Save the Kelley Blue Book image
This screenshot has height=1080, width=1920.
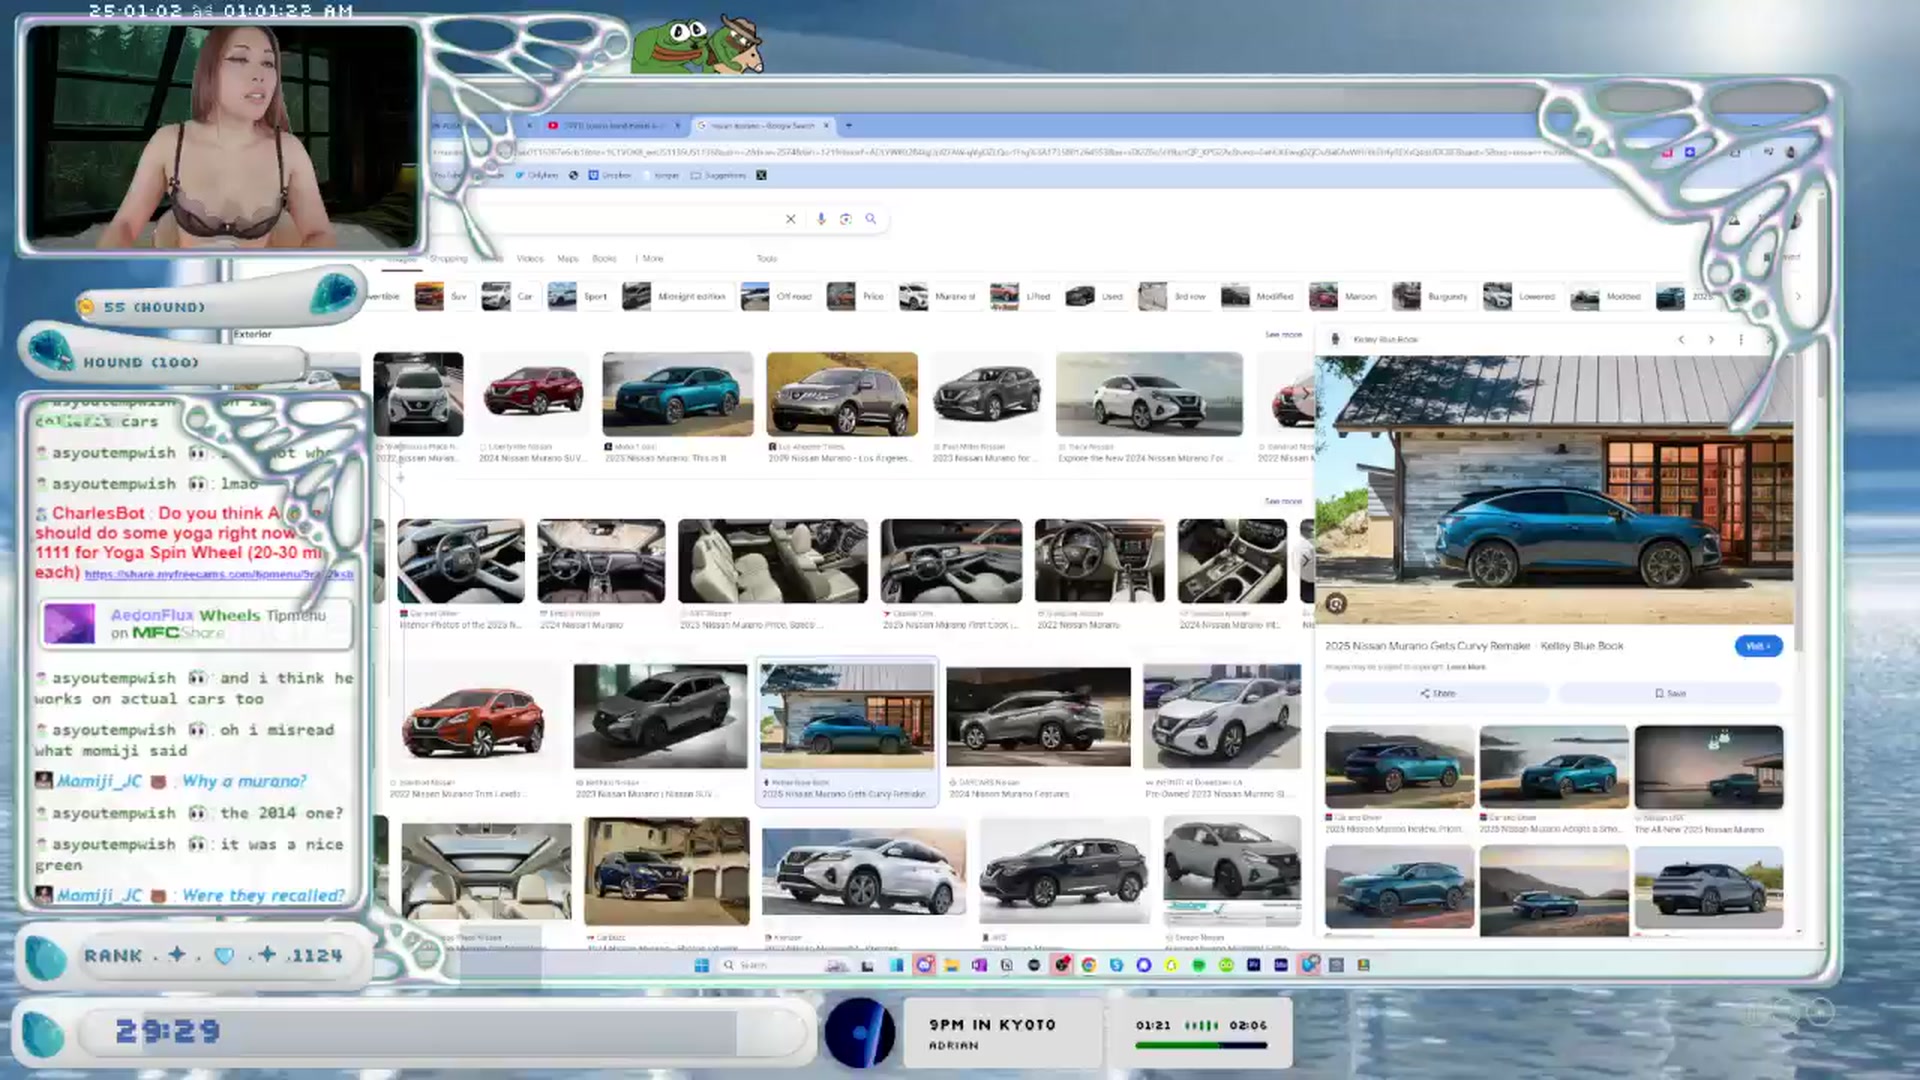pos(1670,693)
